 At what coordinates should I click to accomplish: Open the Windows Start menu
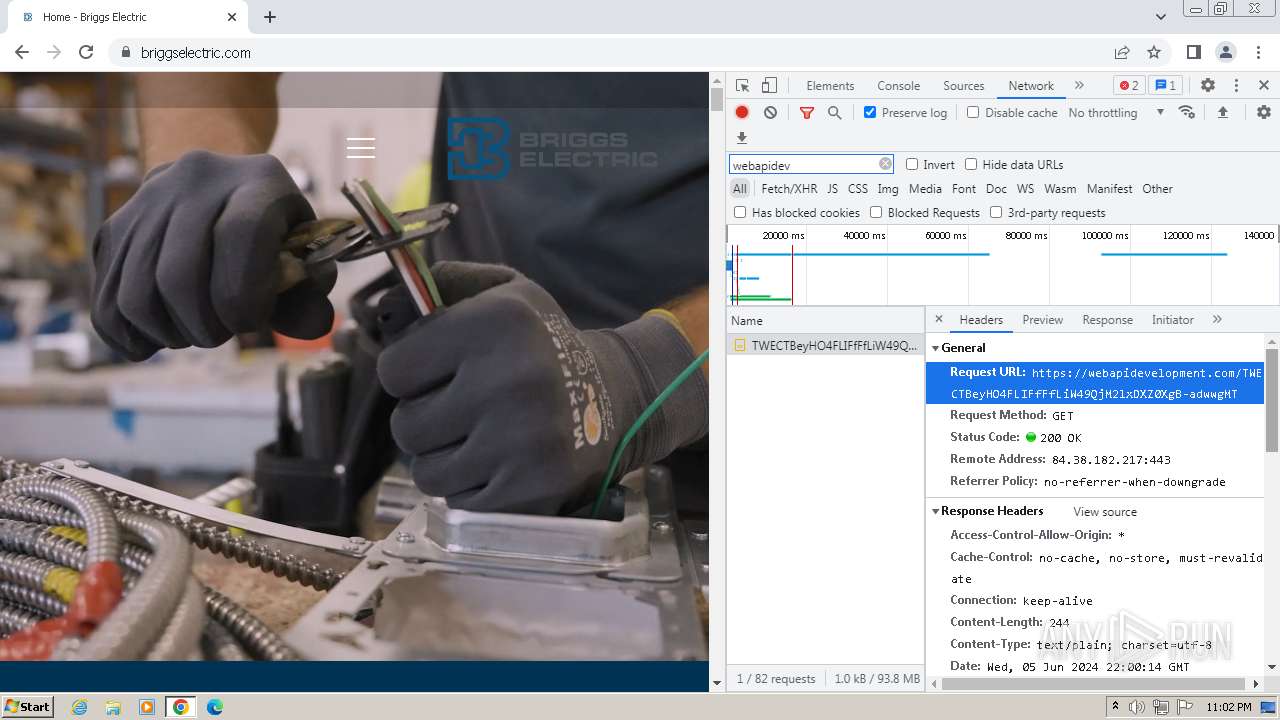(x=27, y=707)
